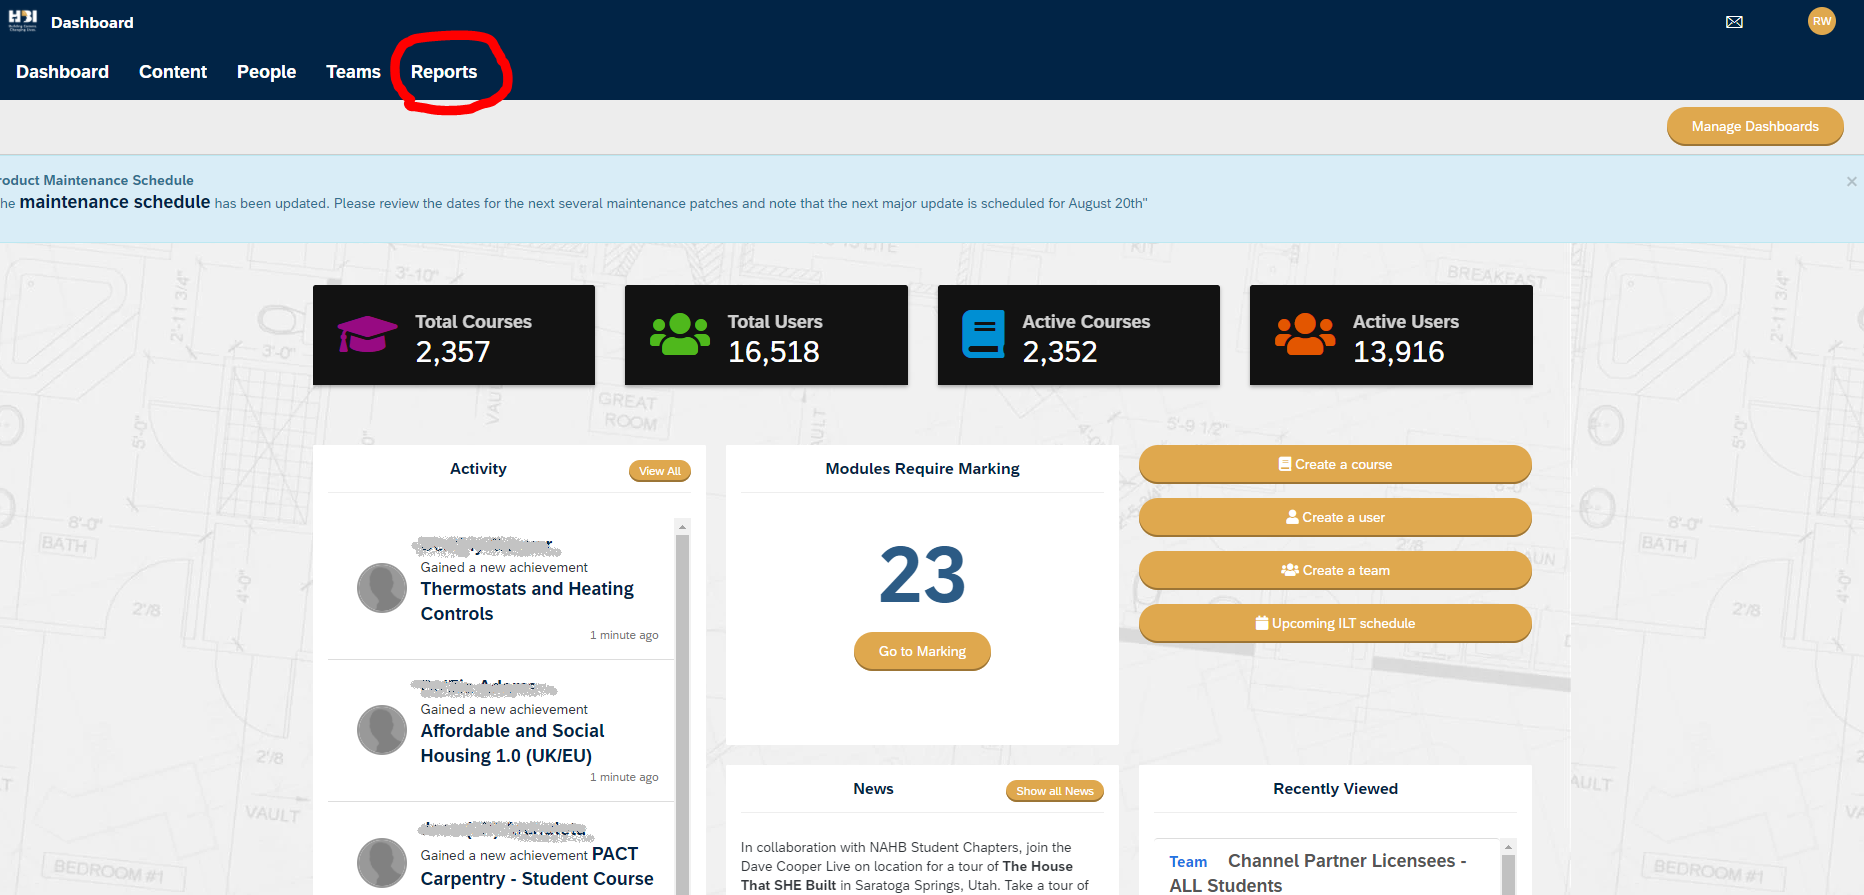Dismiss the maintenance schedule banner
Viewport: 1864px width, 895px height.
pyautogui.click(x=1851, y=182)
